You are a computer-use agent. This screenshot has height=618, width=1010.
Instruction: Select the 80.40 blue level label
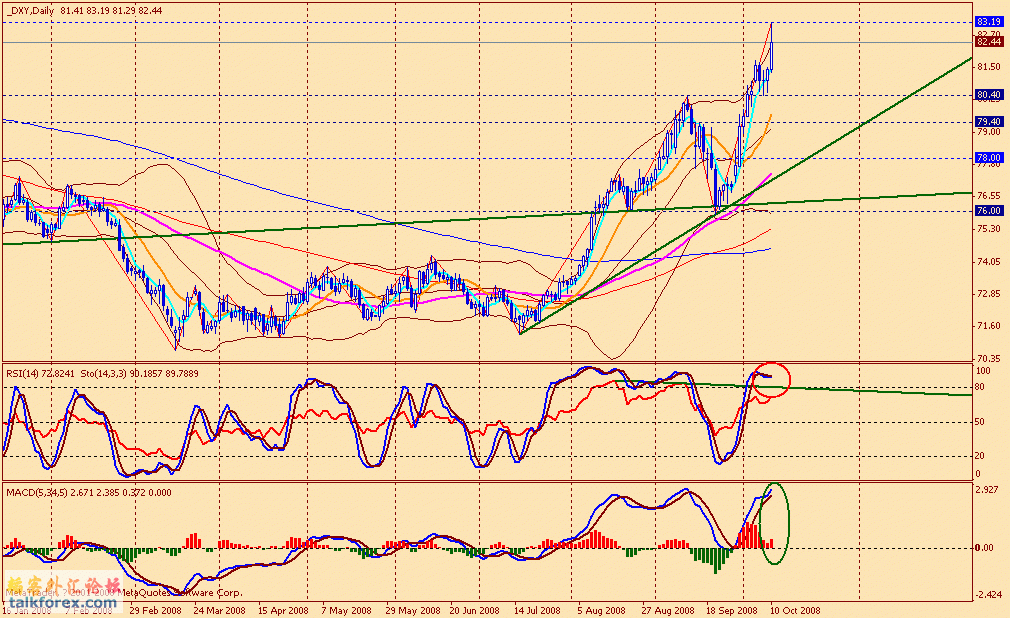pyautogui.click(x=989, y=95)
